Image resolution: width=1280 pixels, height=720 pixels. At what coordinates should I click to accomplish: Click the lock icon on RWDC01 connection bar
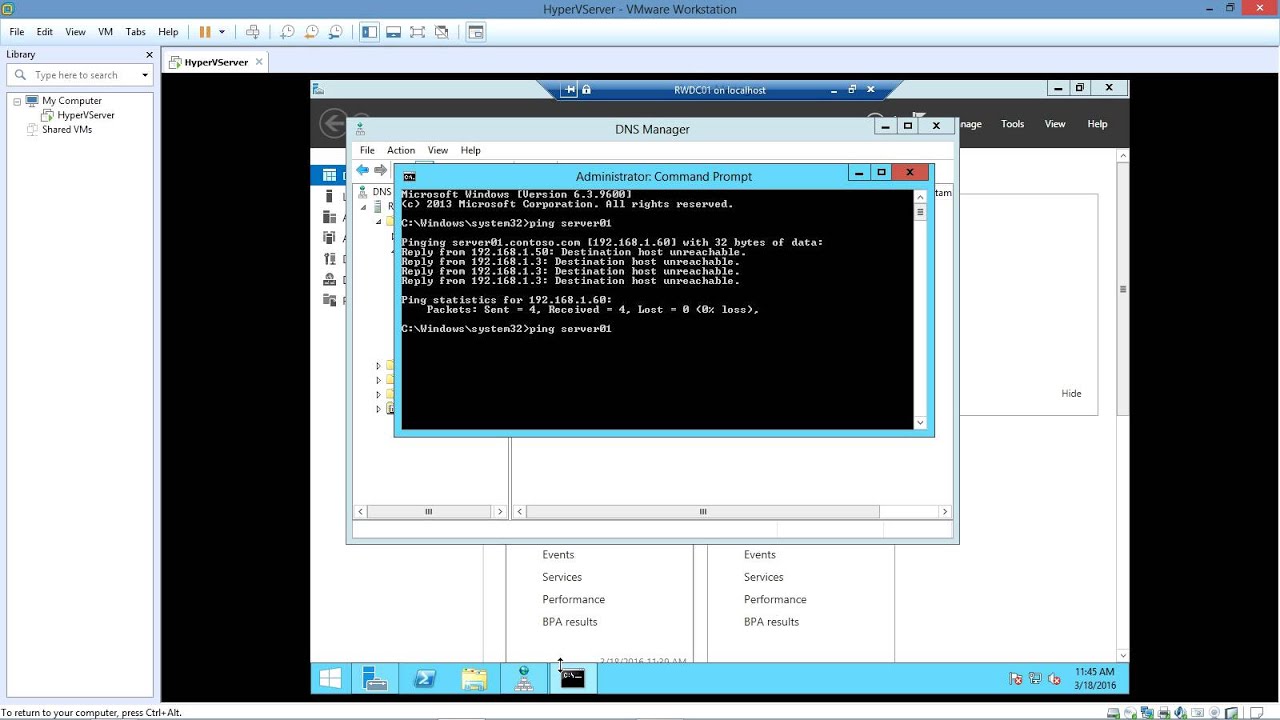[x=587, y=90]
